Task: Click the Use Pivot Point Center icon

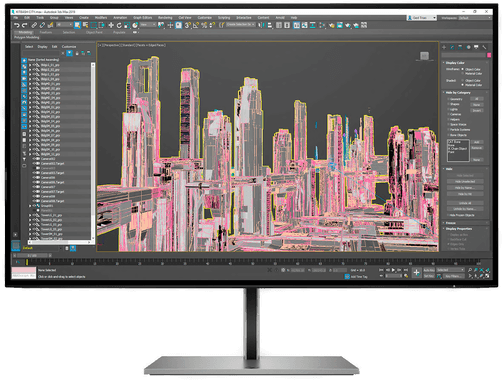Action: (161, 25)
